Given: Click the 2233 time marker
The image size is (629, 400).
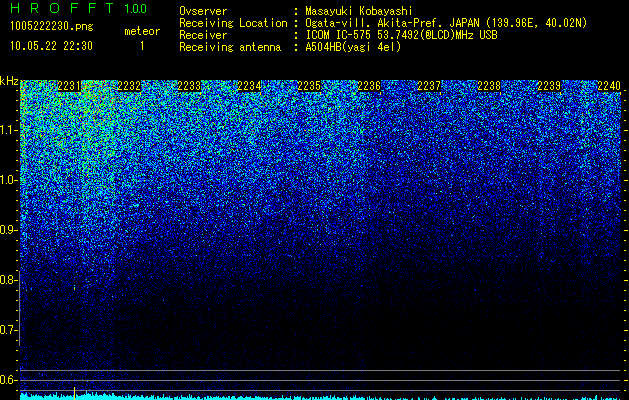Looking at the screenshot, I should pos(189,86).
